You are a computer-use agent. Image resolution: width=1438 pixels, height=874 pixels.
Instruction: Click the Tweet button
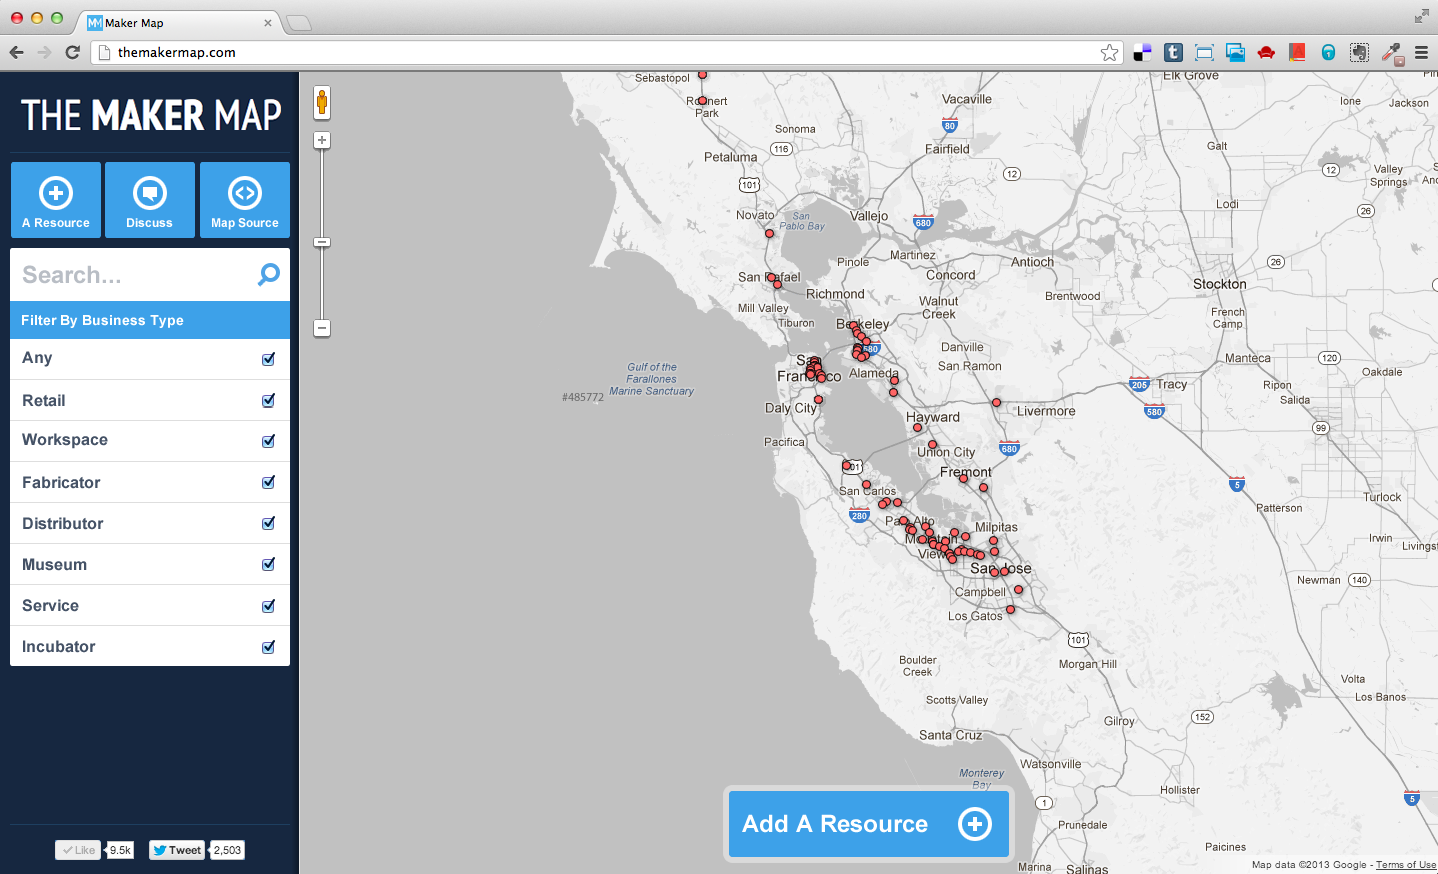177,850
